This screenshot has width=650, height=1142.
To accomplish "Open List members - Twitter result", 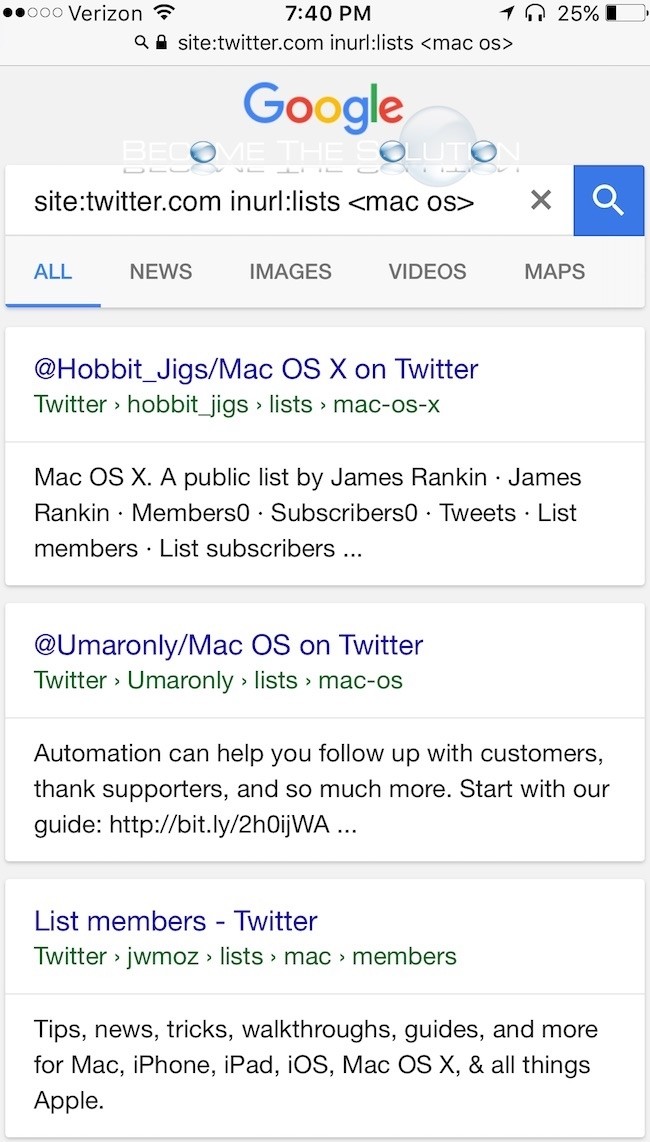I will [x=176, y=921].
